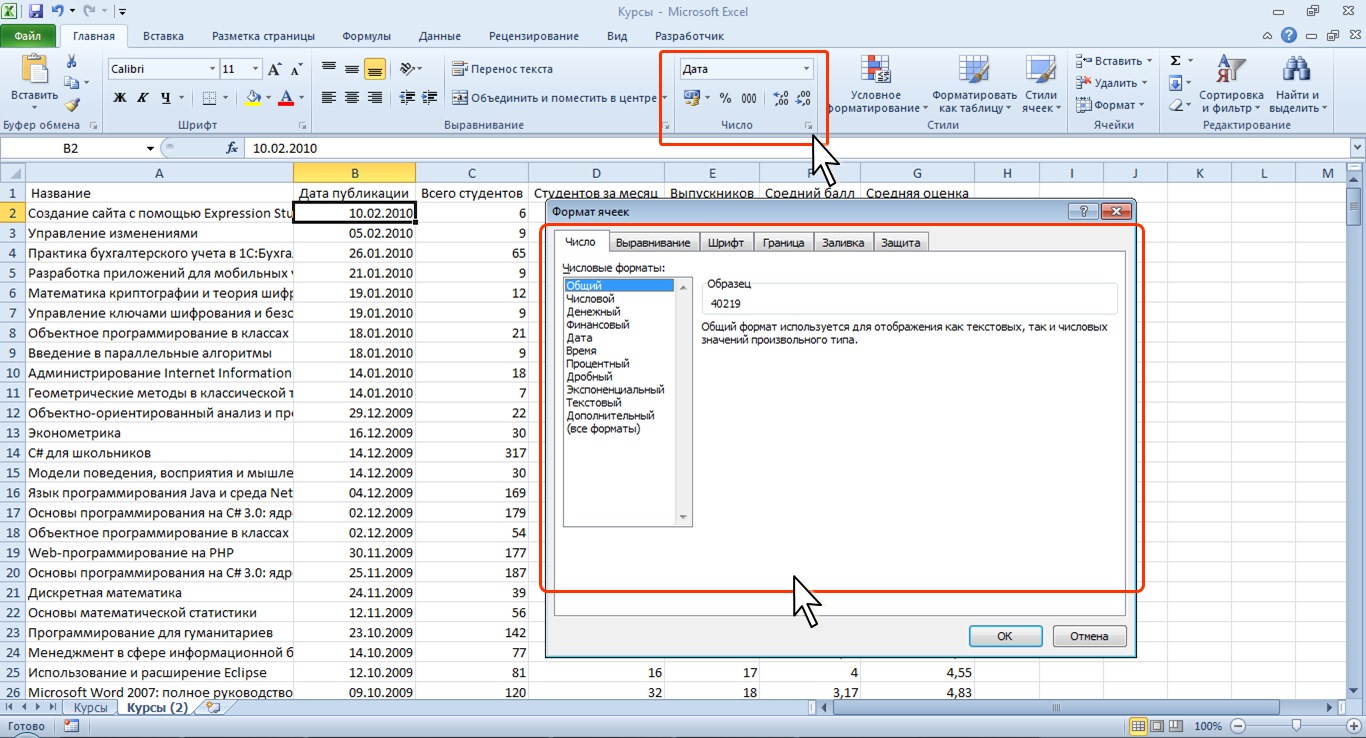Click the Increase Font Size icon
The width and height of the screenshot is (1366, 738).
point(274,69)
